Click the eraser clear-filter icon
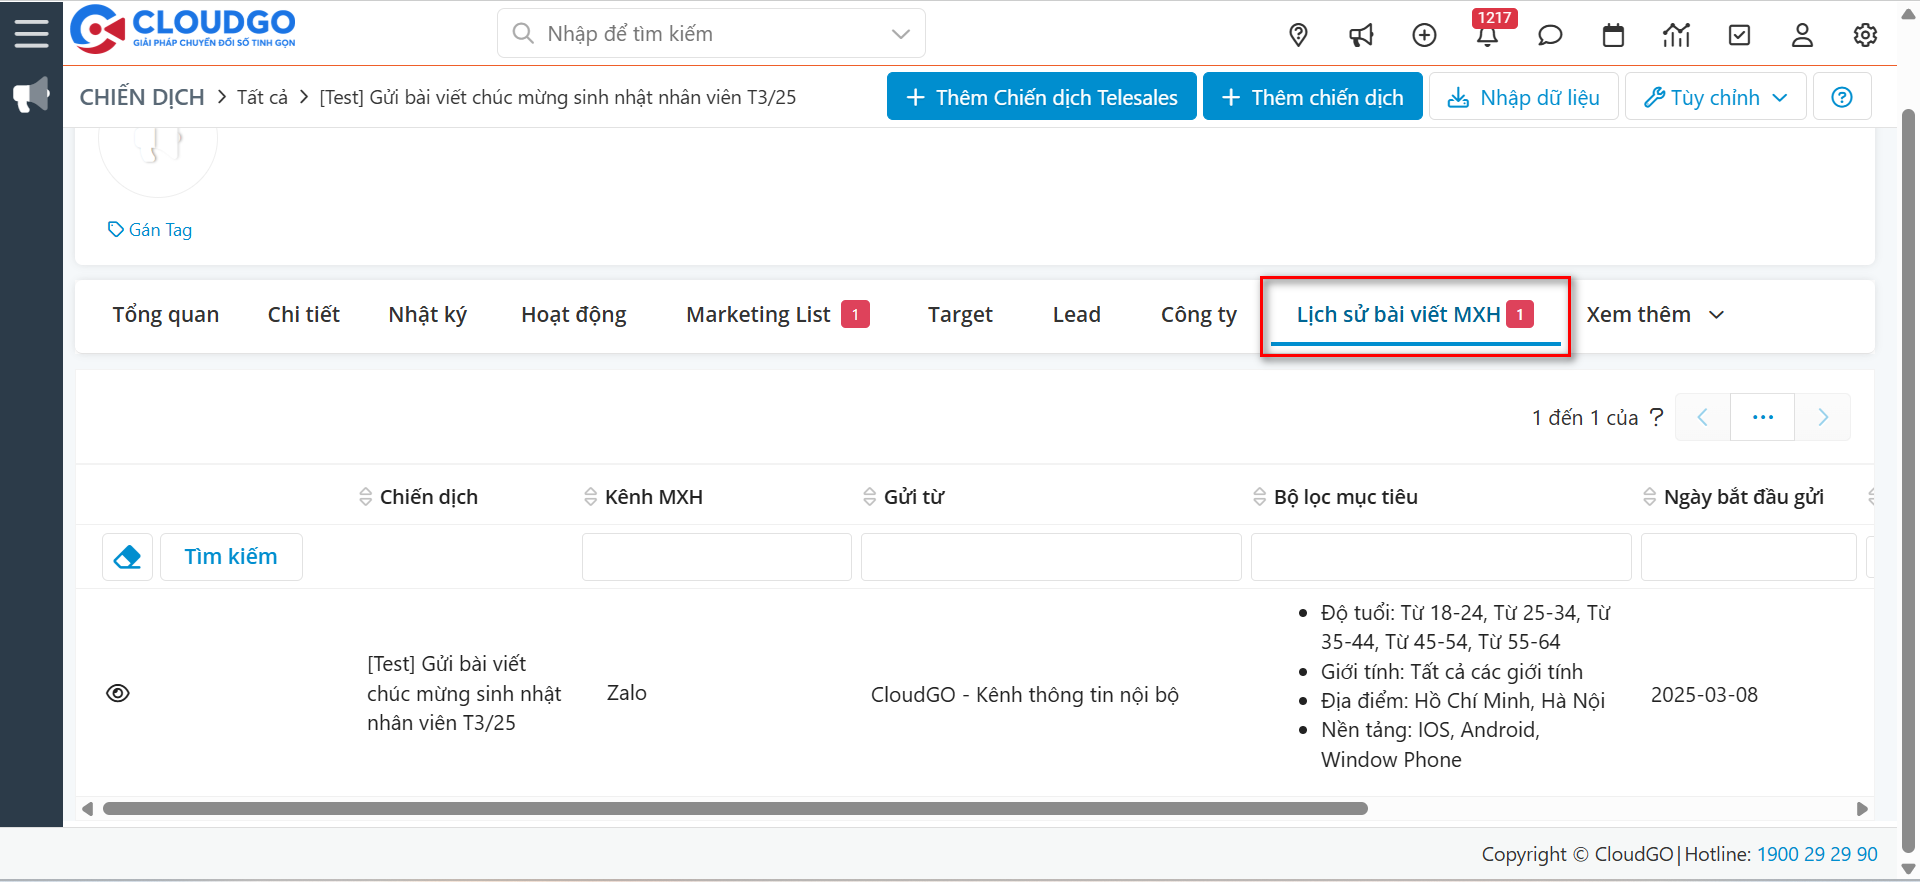This screenshot has height=882, width=1920. coord(127,557)
